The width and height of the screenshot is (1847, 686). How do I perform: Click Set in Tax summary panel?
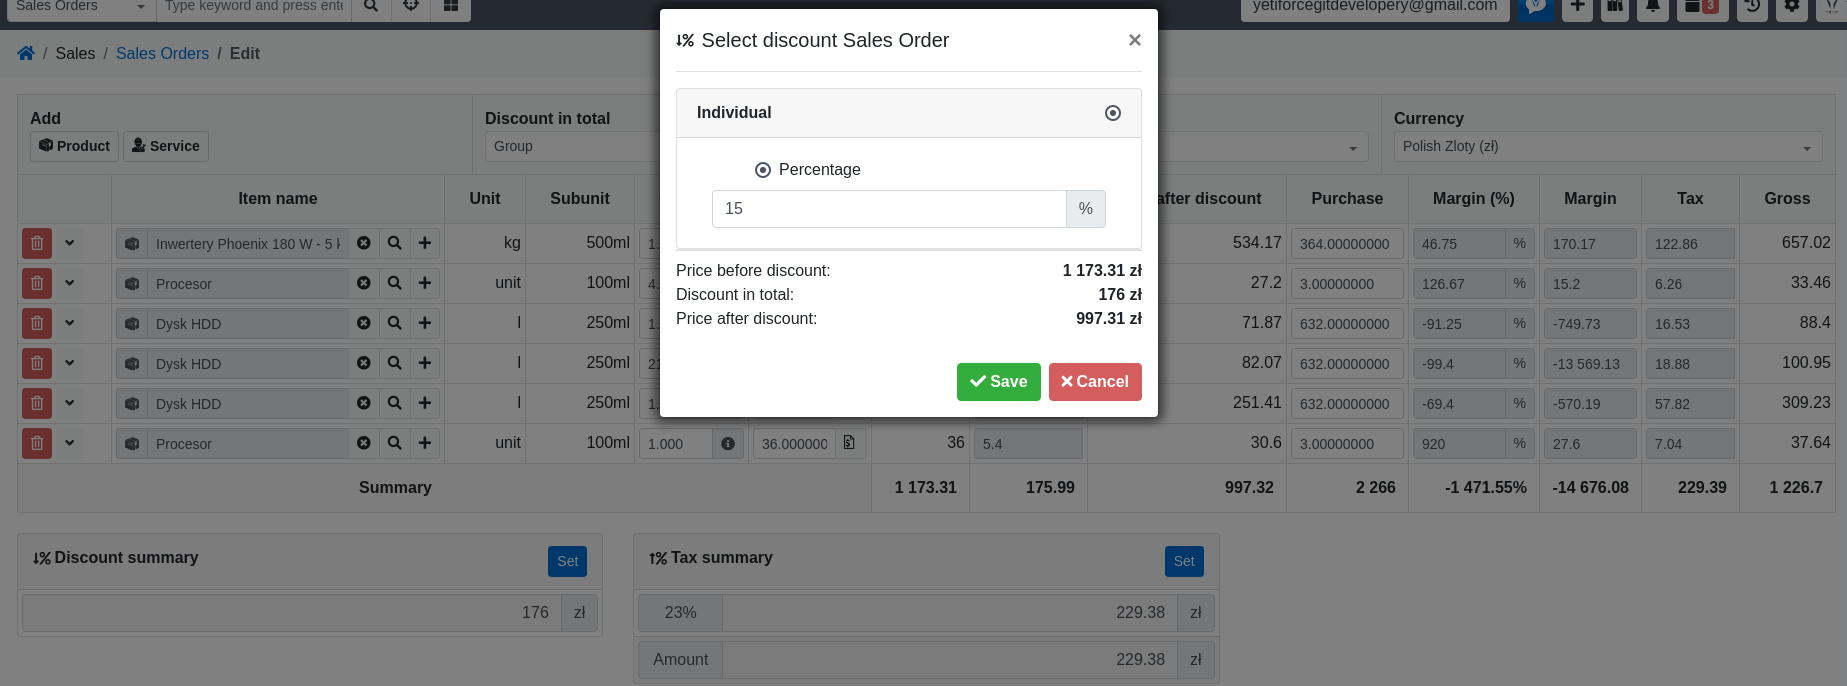pyautogui.click(x=1184, y=561)
